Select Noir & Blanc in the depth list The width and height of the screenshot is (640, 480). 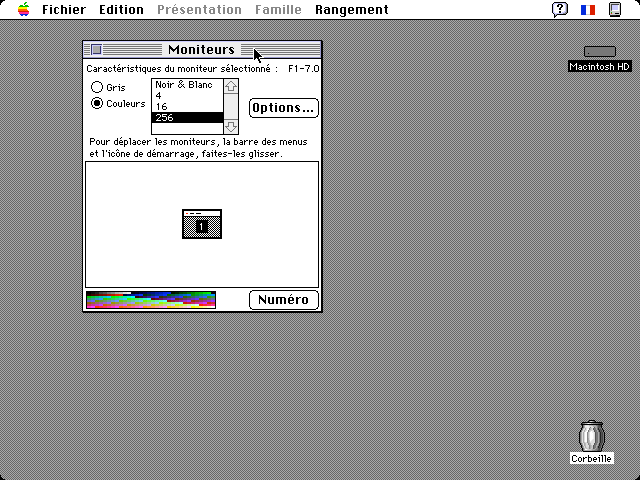187,84
